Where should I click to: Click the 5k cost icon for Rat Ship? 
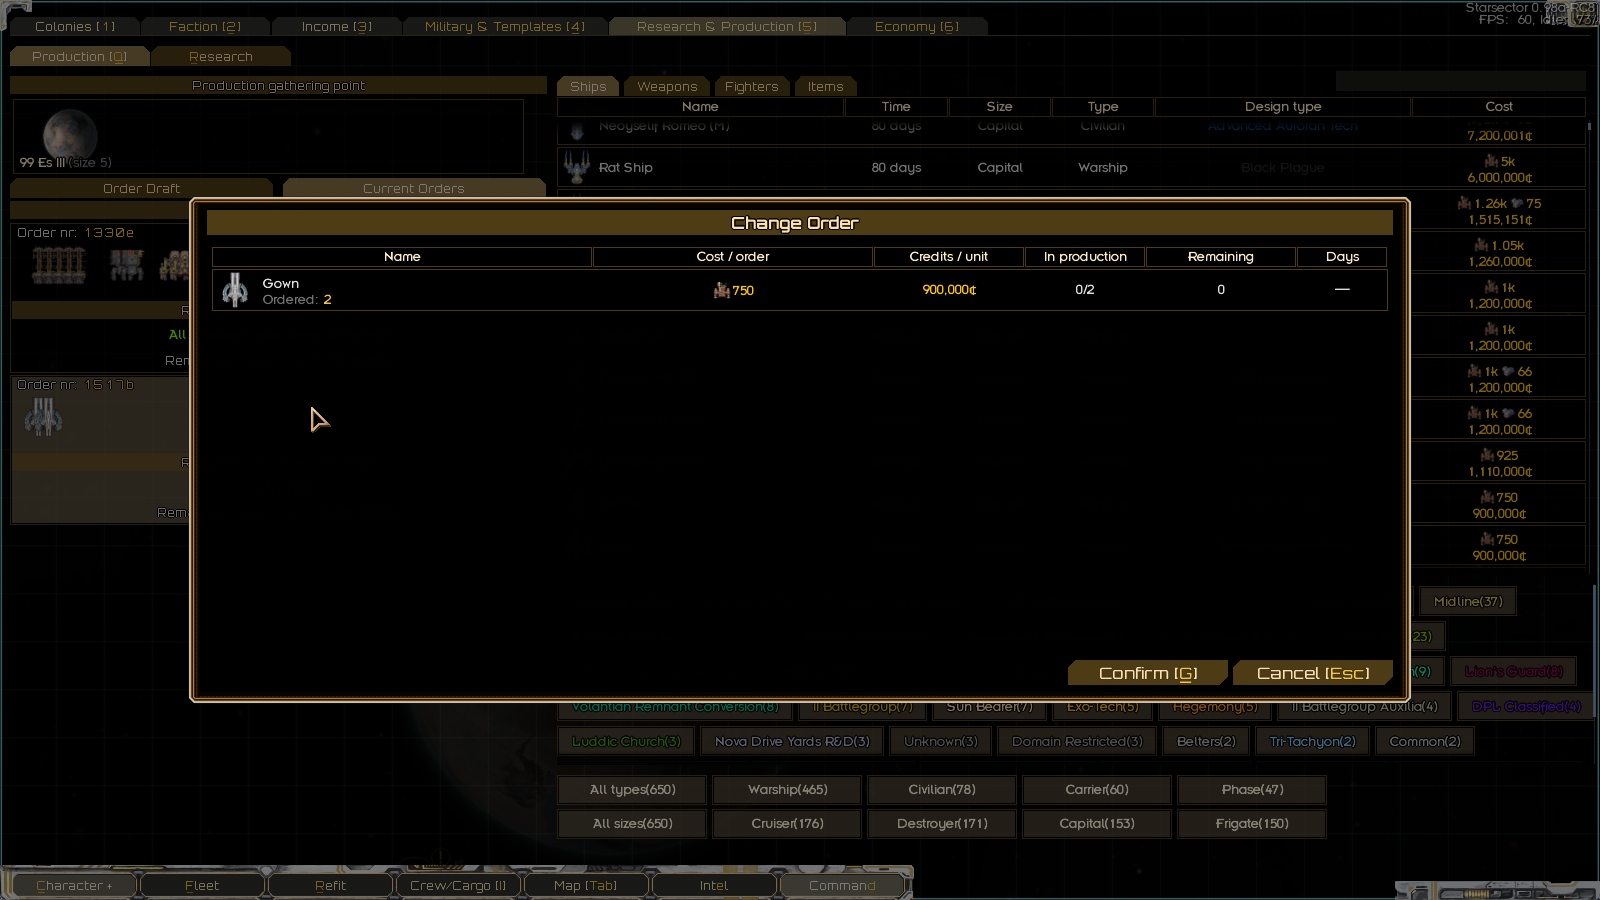1491,161
